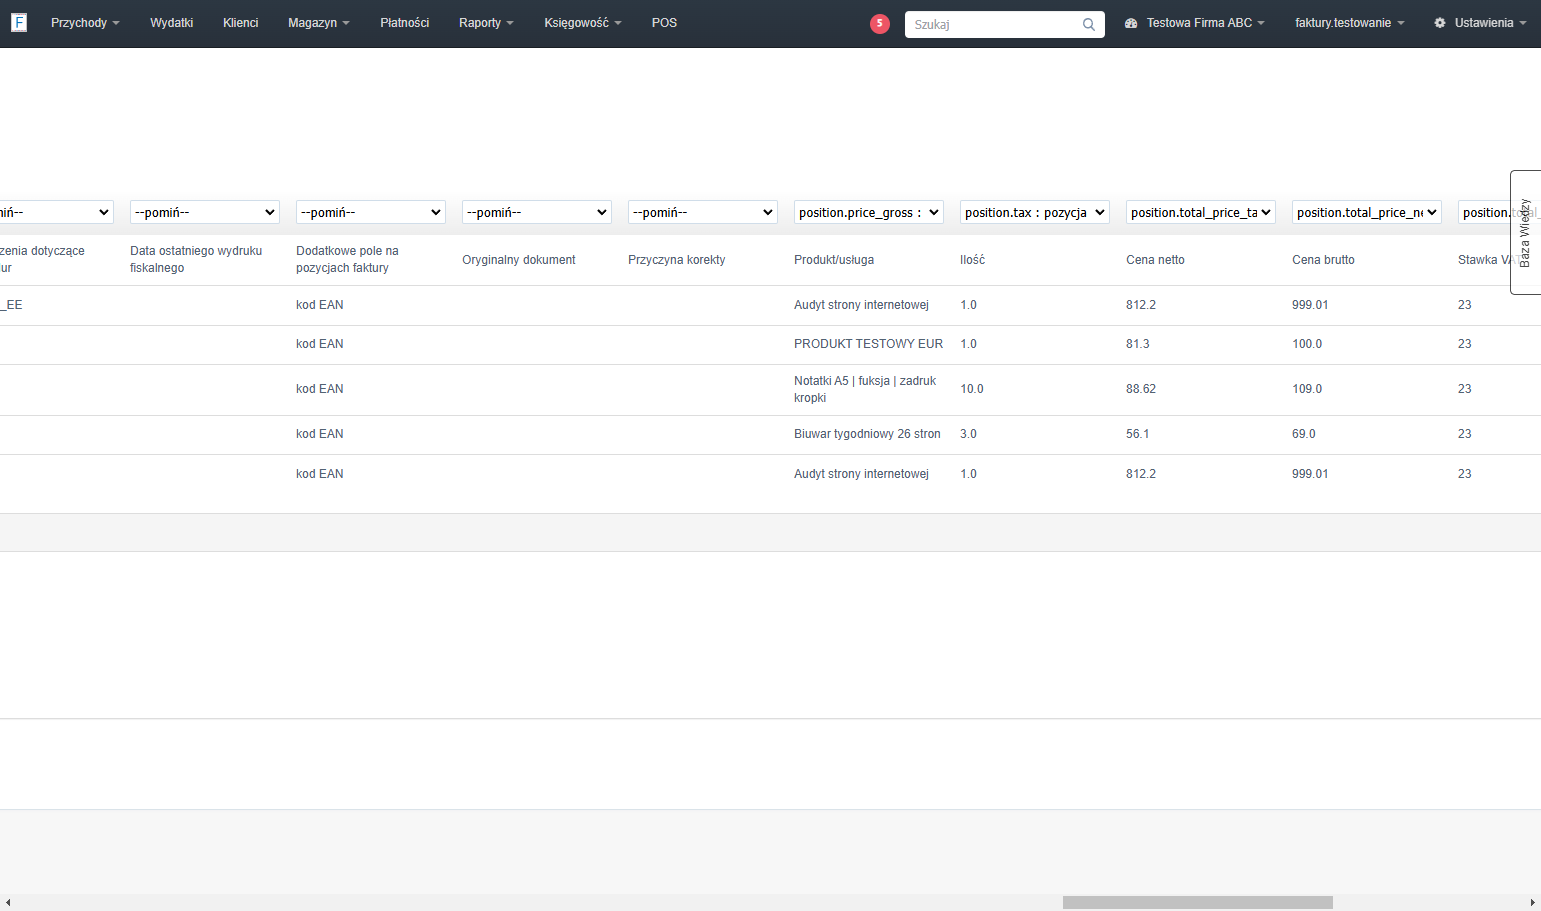This screenshot has width=1541, height=911.
Task: Click the horizontal scrollbar's left arrow
Action: tap(8, 902)
